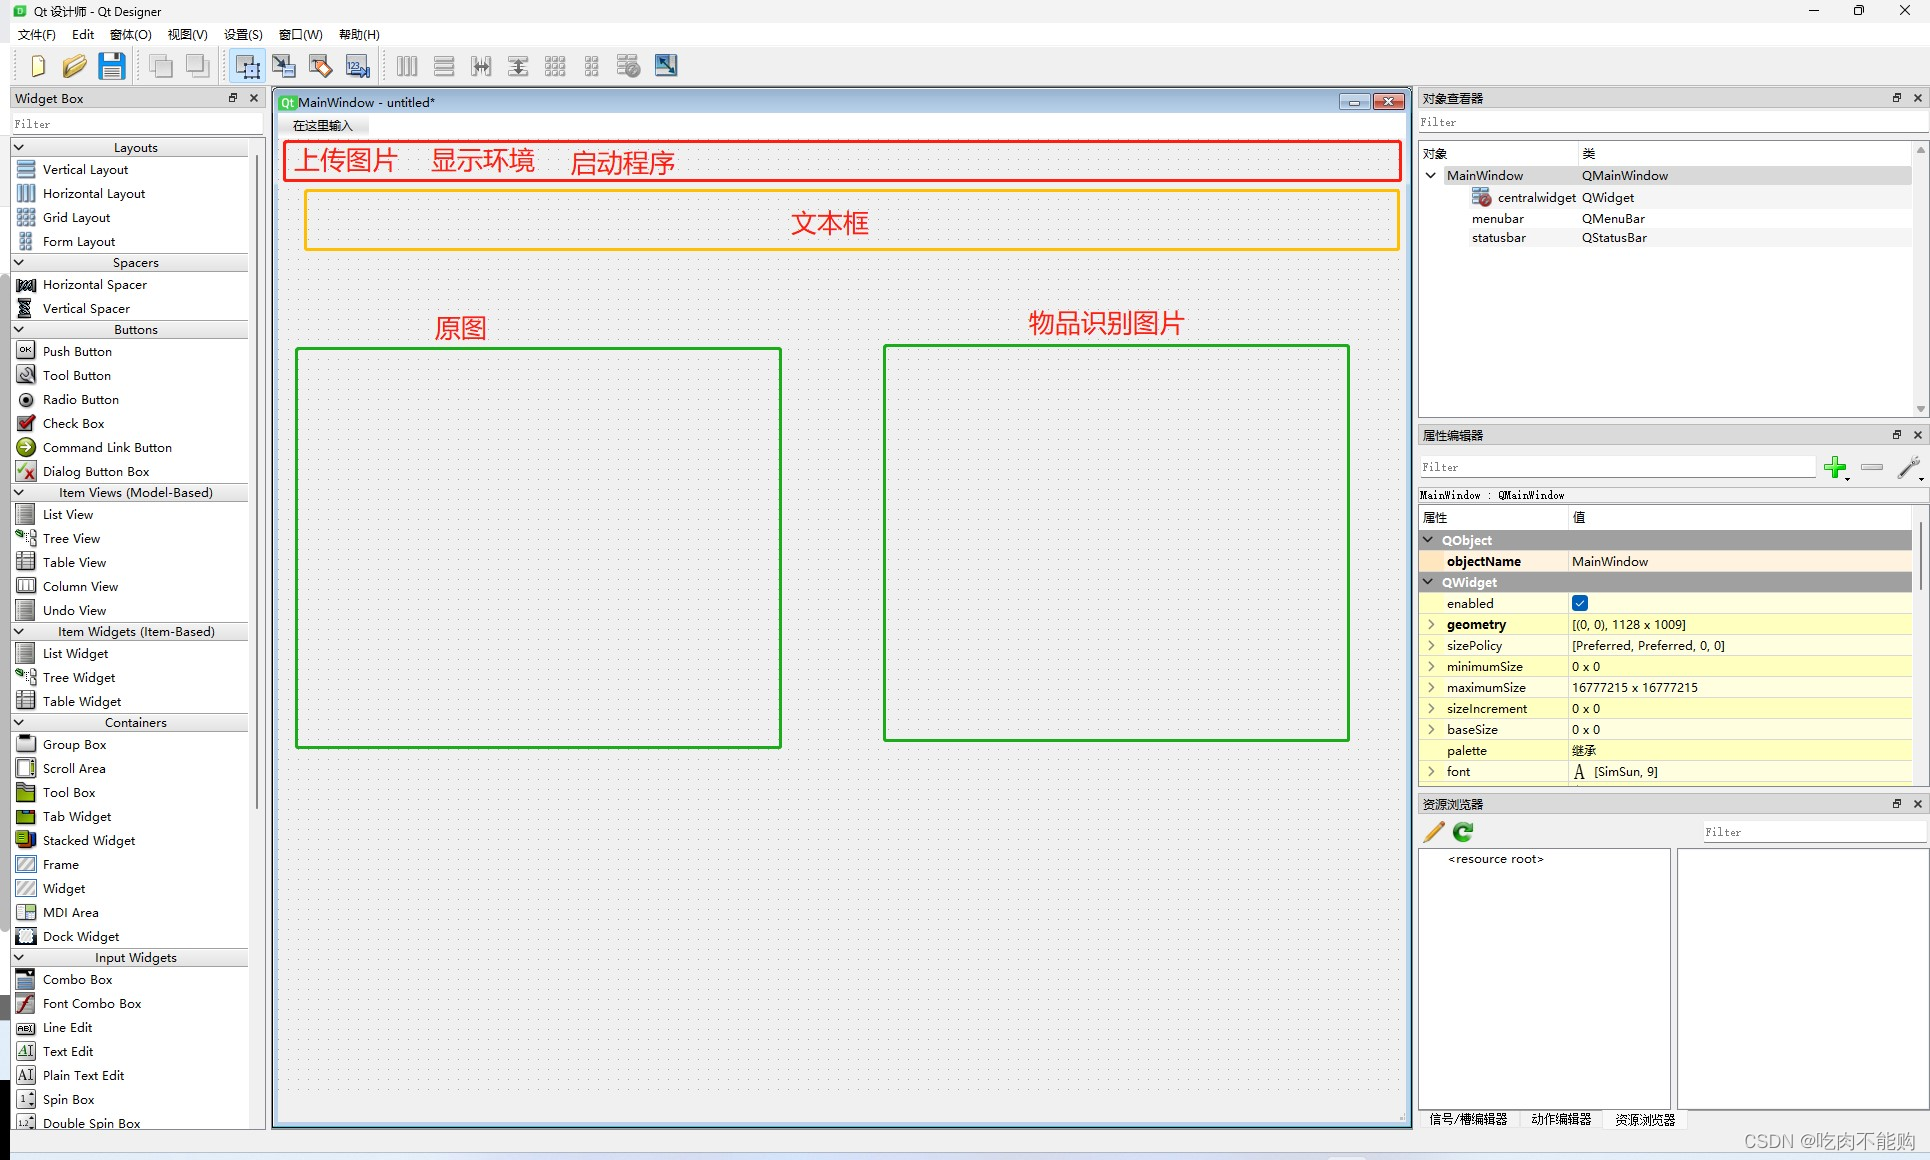Open the Edit menu
This screenshot has height=1160, width=1930.
point(83,34)
